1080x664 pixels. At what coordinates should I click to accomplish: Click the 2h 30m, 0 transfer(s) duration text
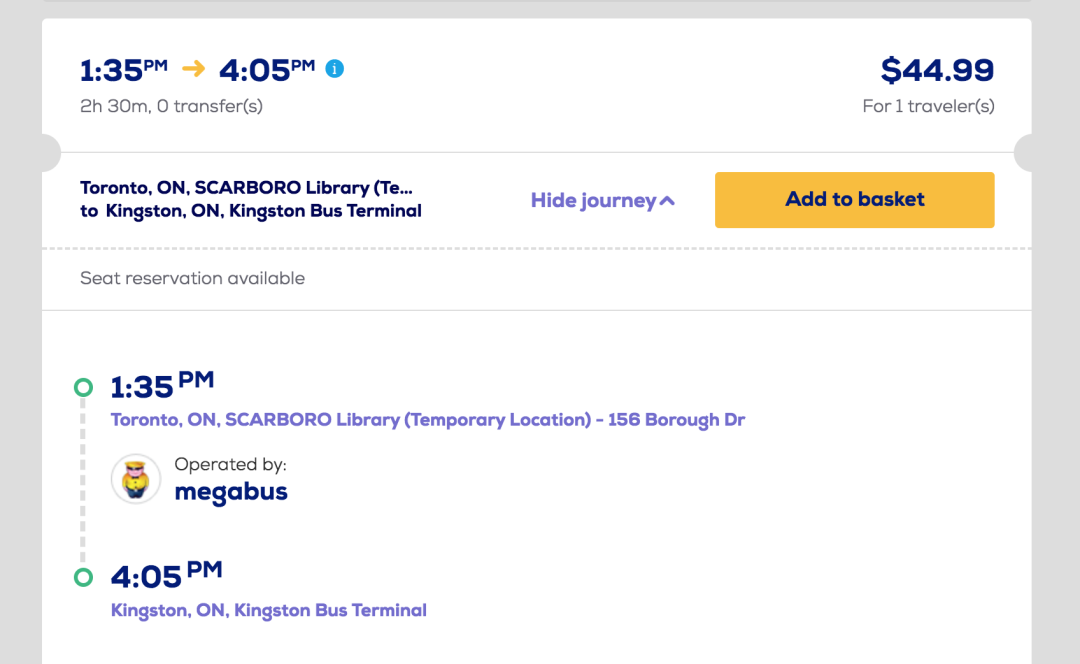tap(171, 106)
